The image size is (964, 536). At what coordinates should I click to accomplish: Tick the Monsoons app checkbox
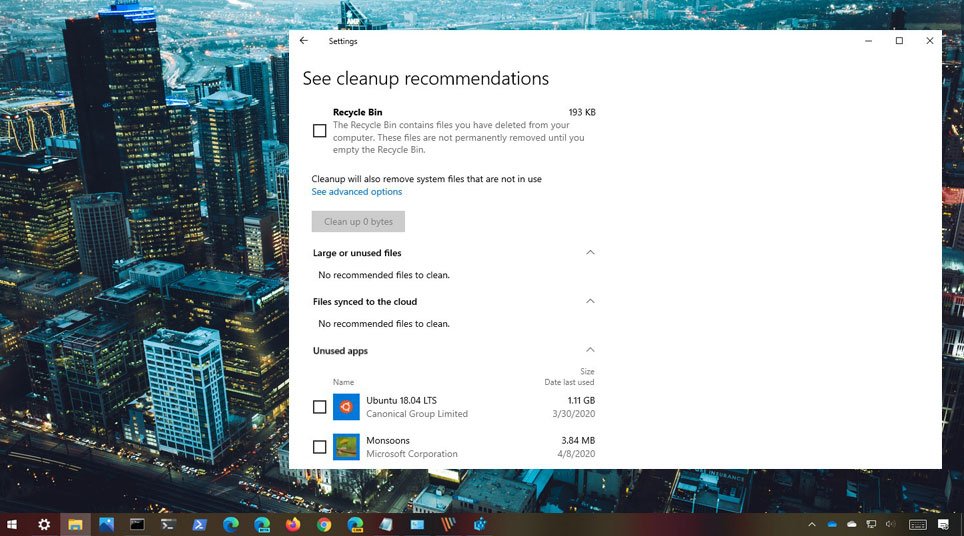(x=320, y=447)
